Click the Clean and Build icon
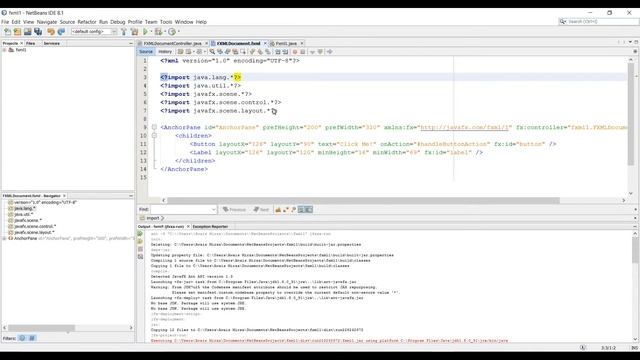 (134, 31)
